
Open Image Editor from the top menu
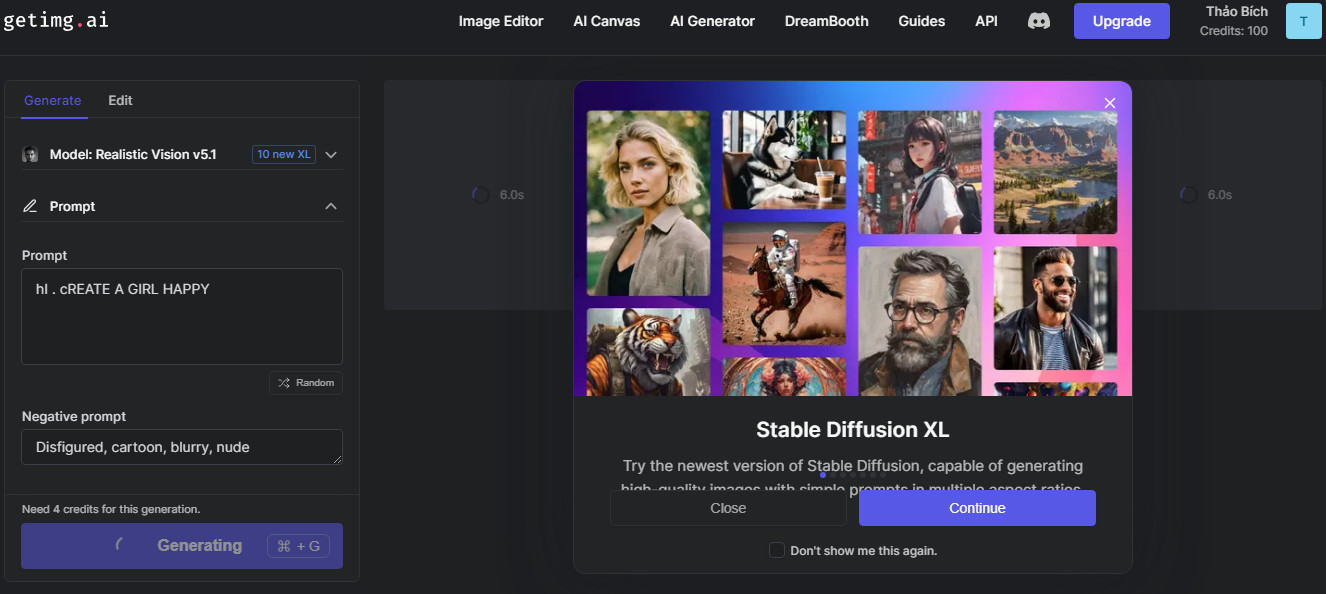pyautogui.click(x=501, y=21)
